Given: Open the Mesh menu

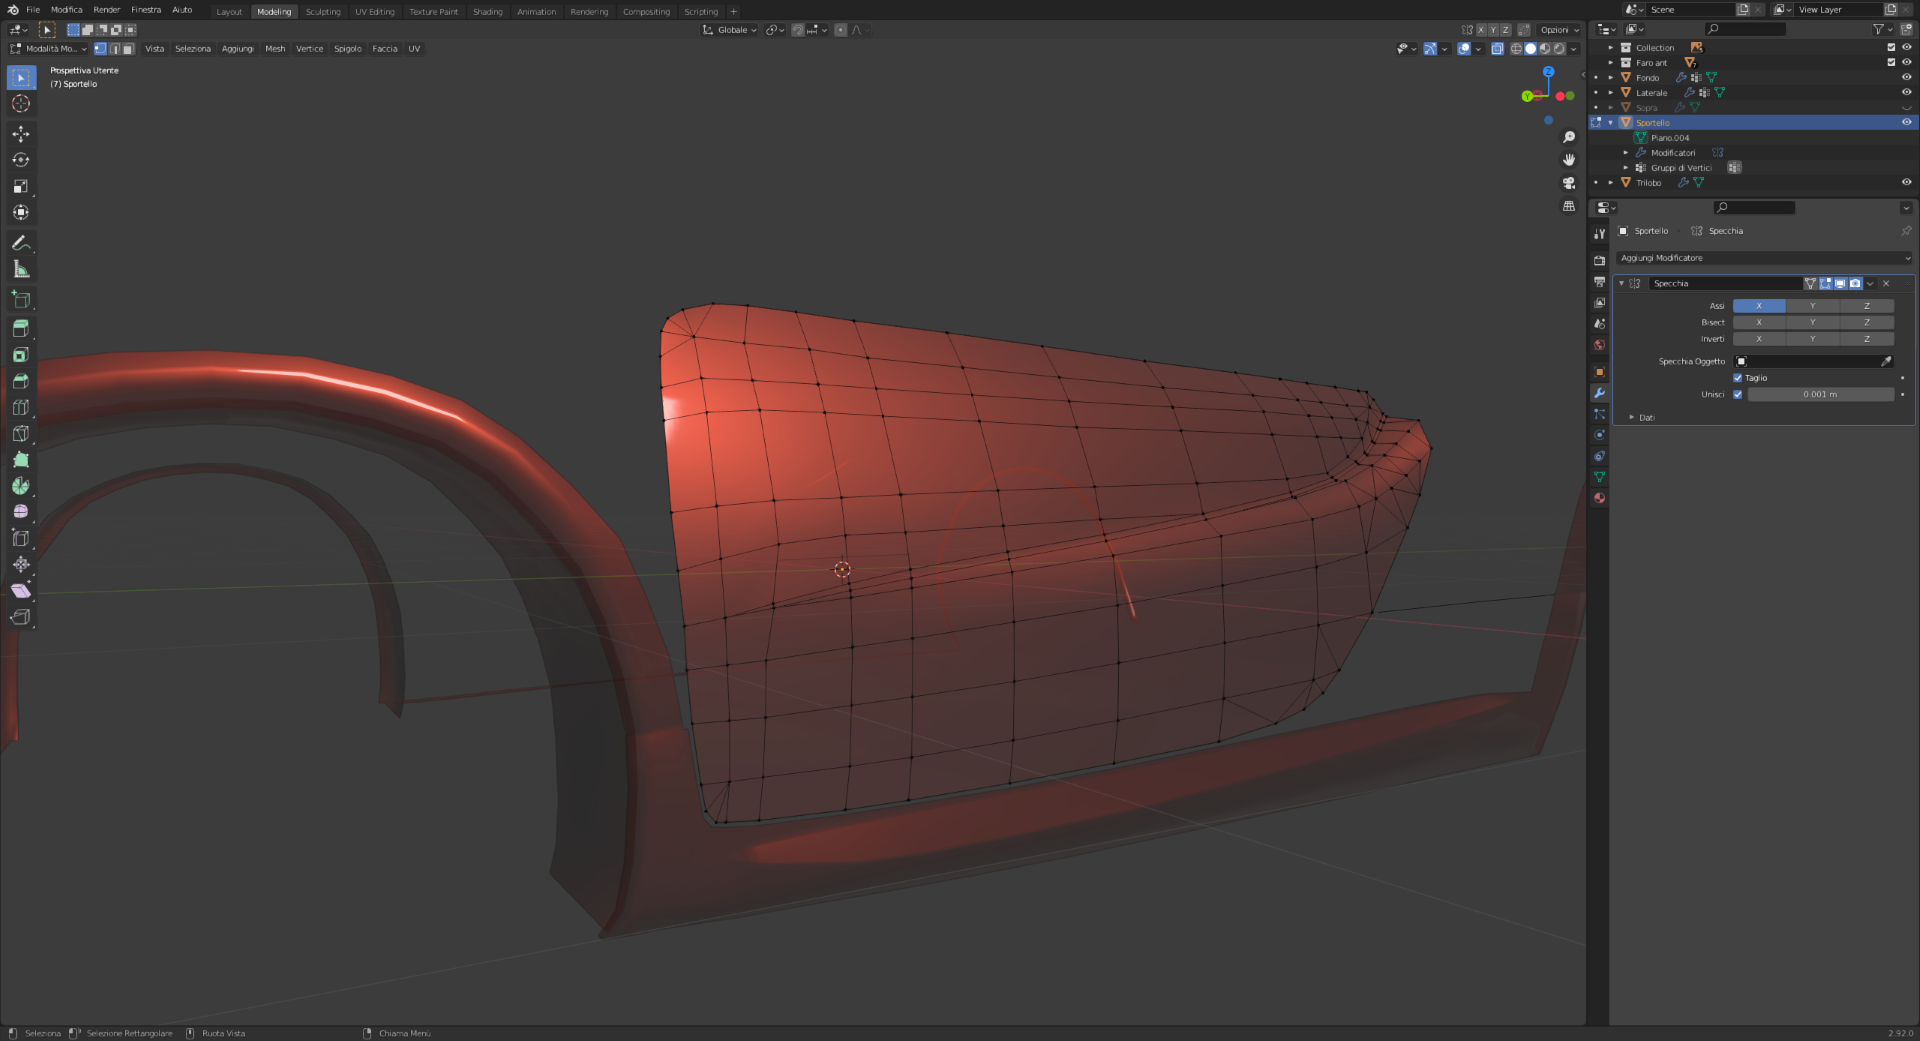Looking at the screenshot, I should click(x=275, y=49).
